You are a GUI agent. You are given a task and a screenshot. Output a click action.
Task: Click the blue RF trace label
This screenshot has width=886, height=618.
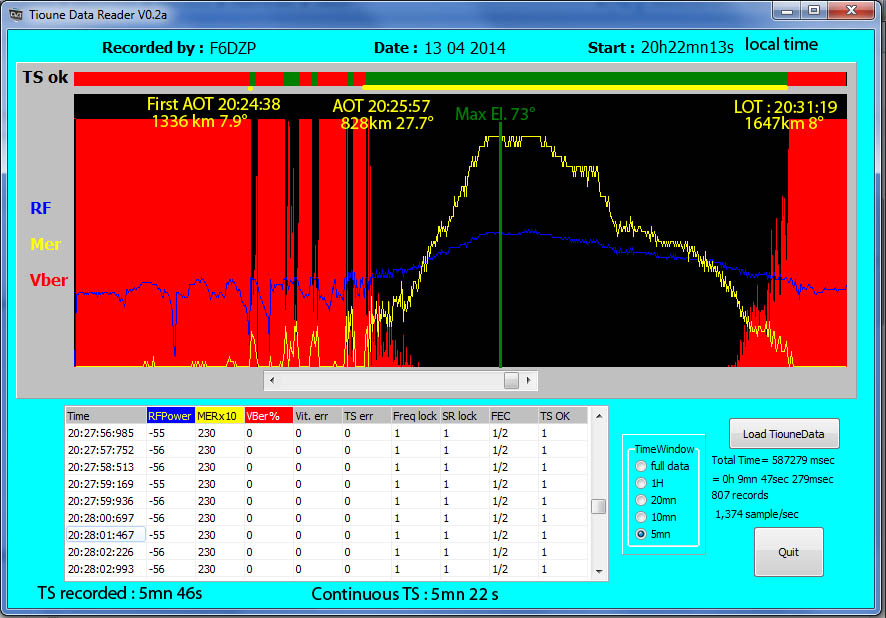40,208
